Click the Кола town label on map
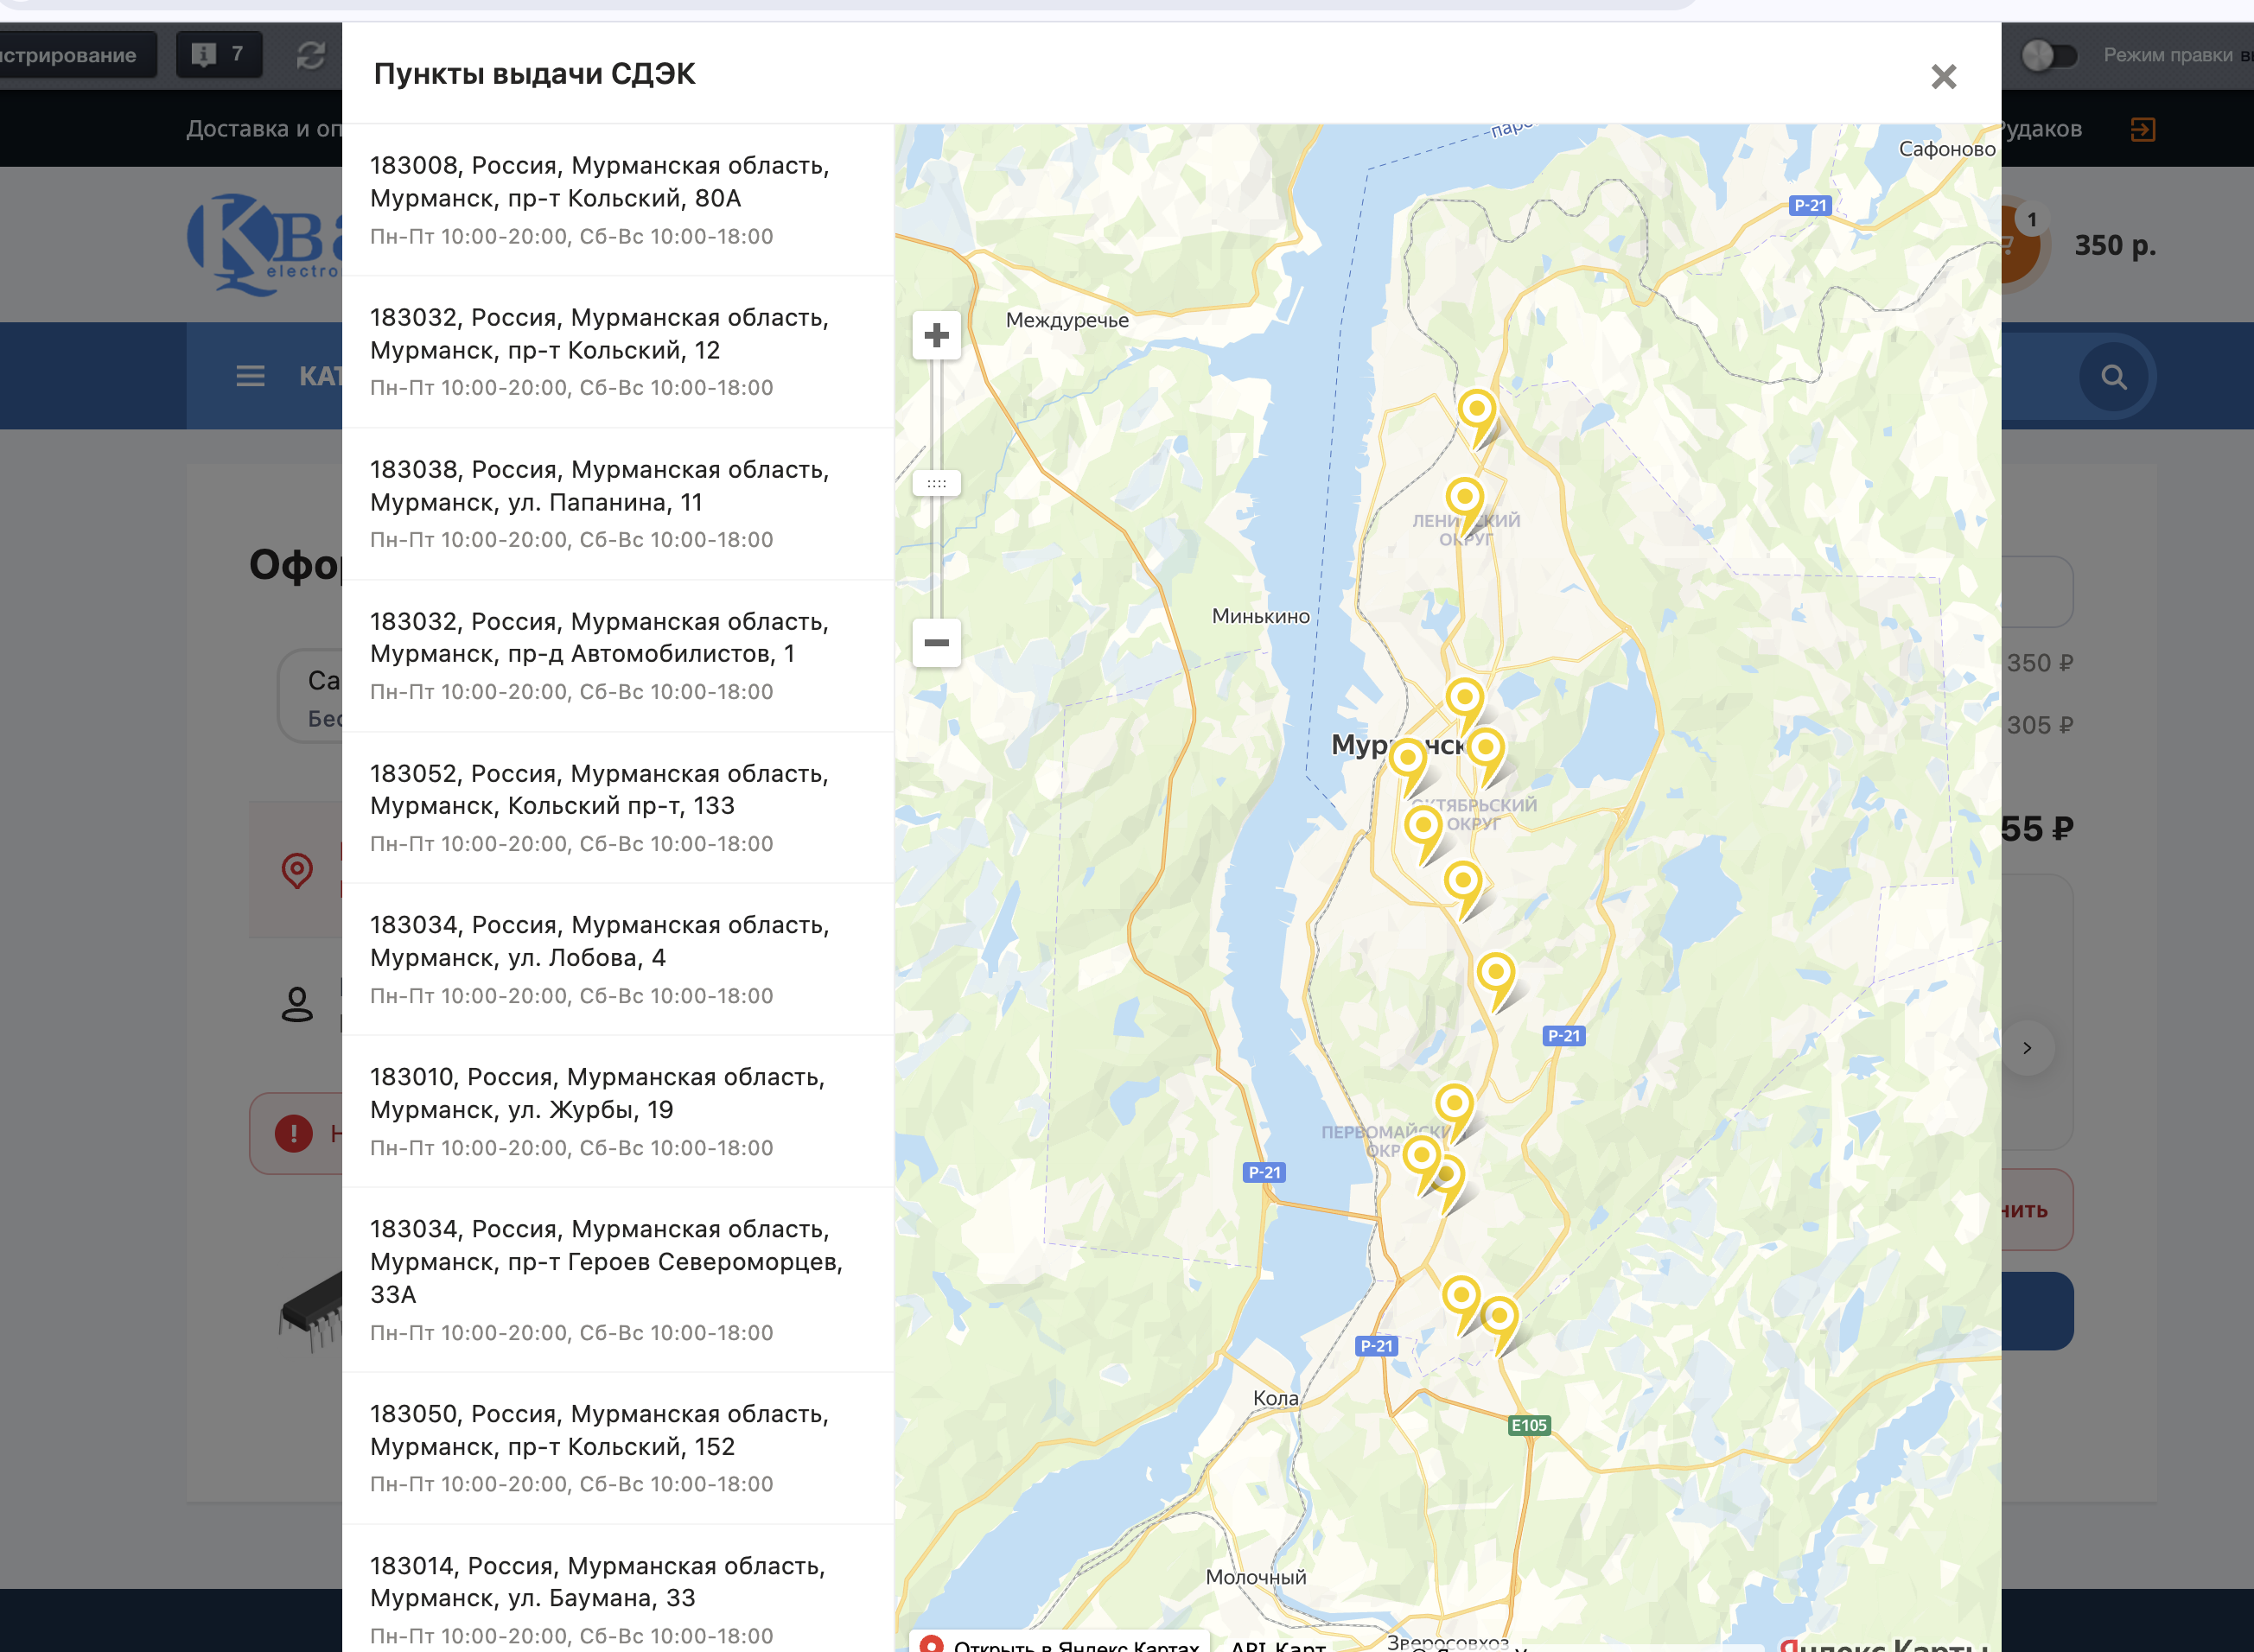2254x1652 pixels. pos(1275,1398)
